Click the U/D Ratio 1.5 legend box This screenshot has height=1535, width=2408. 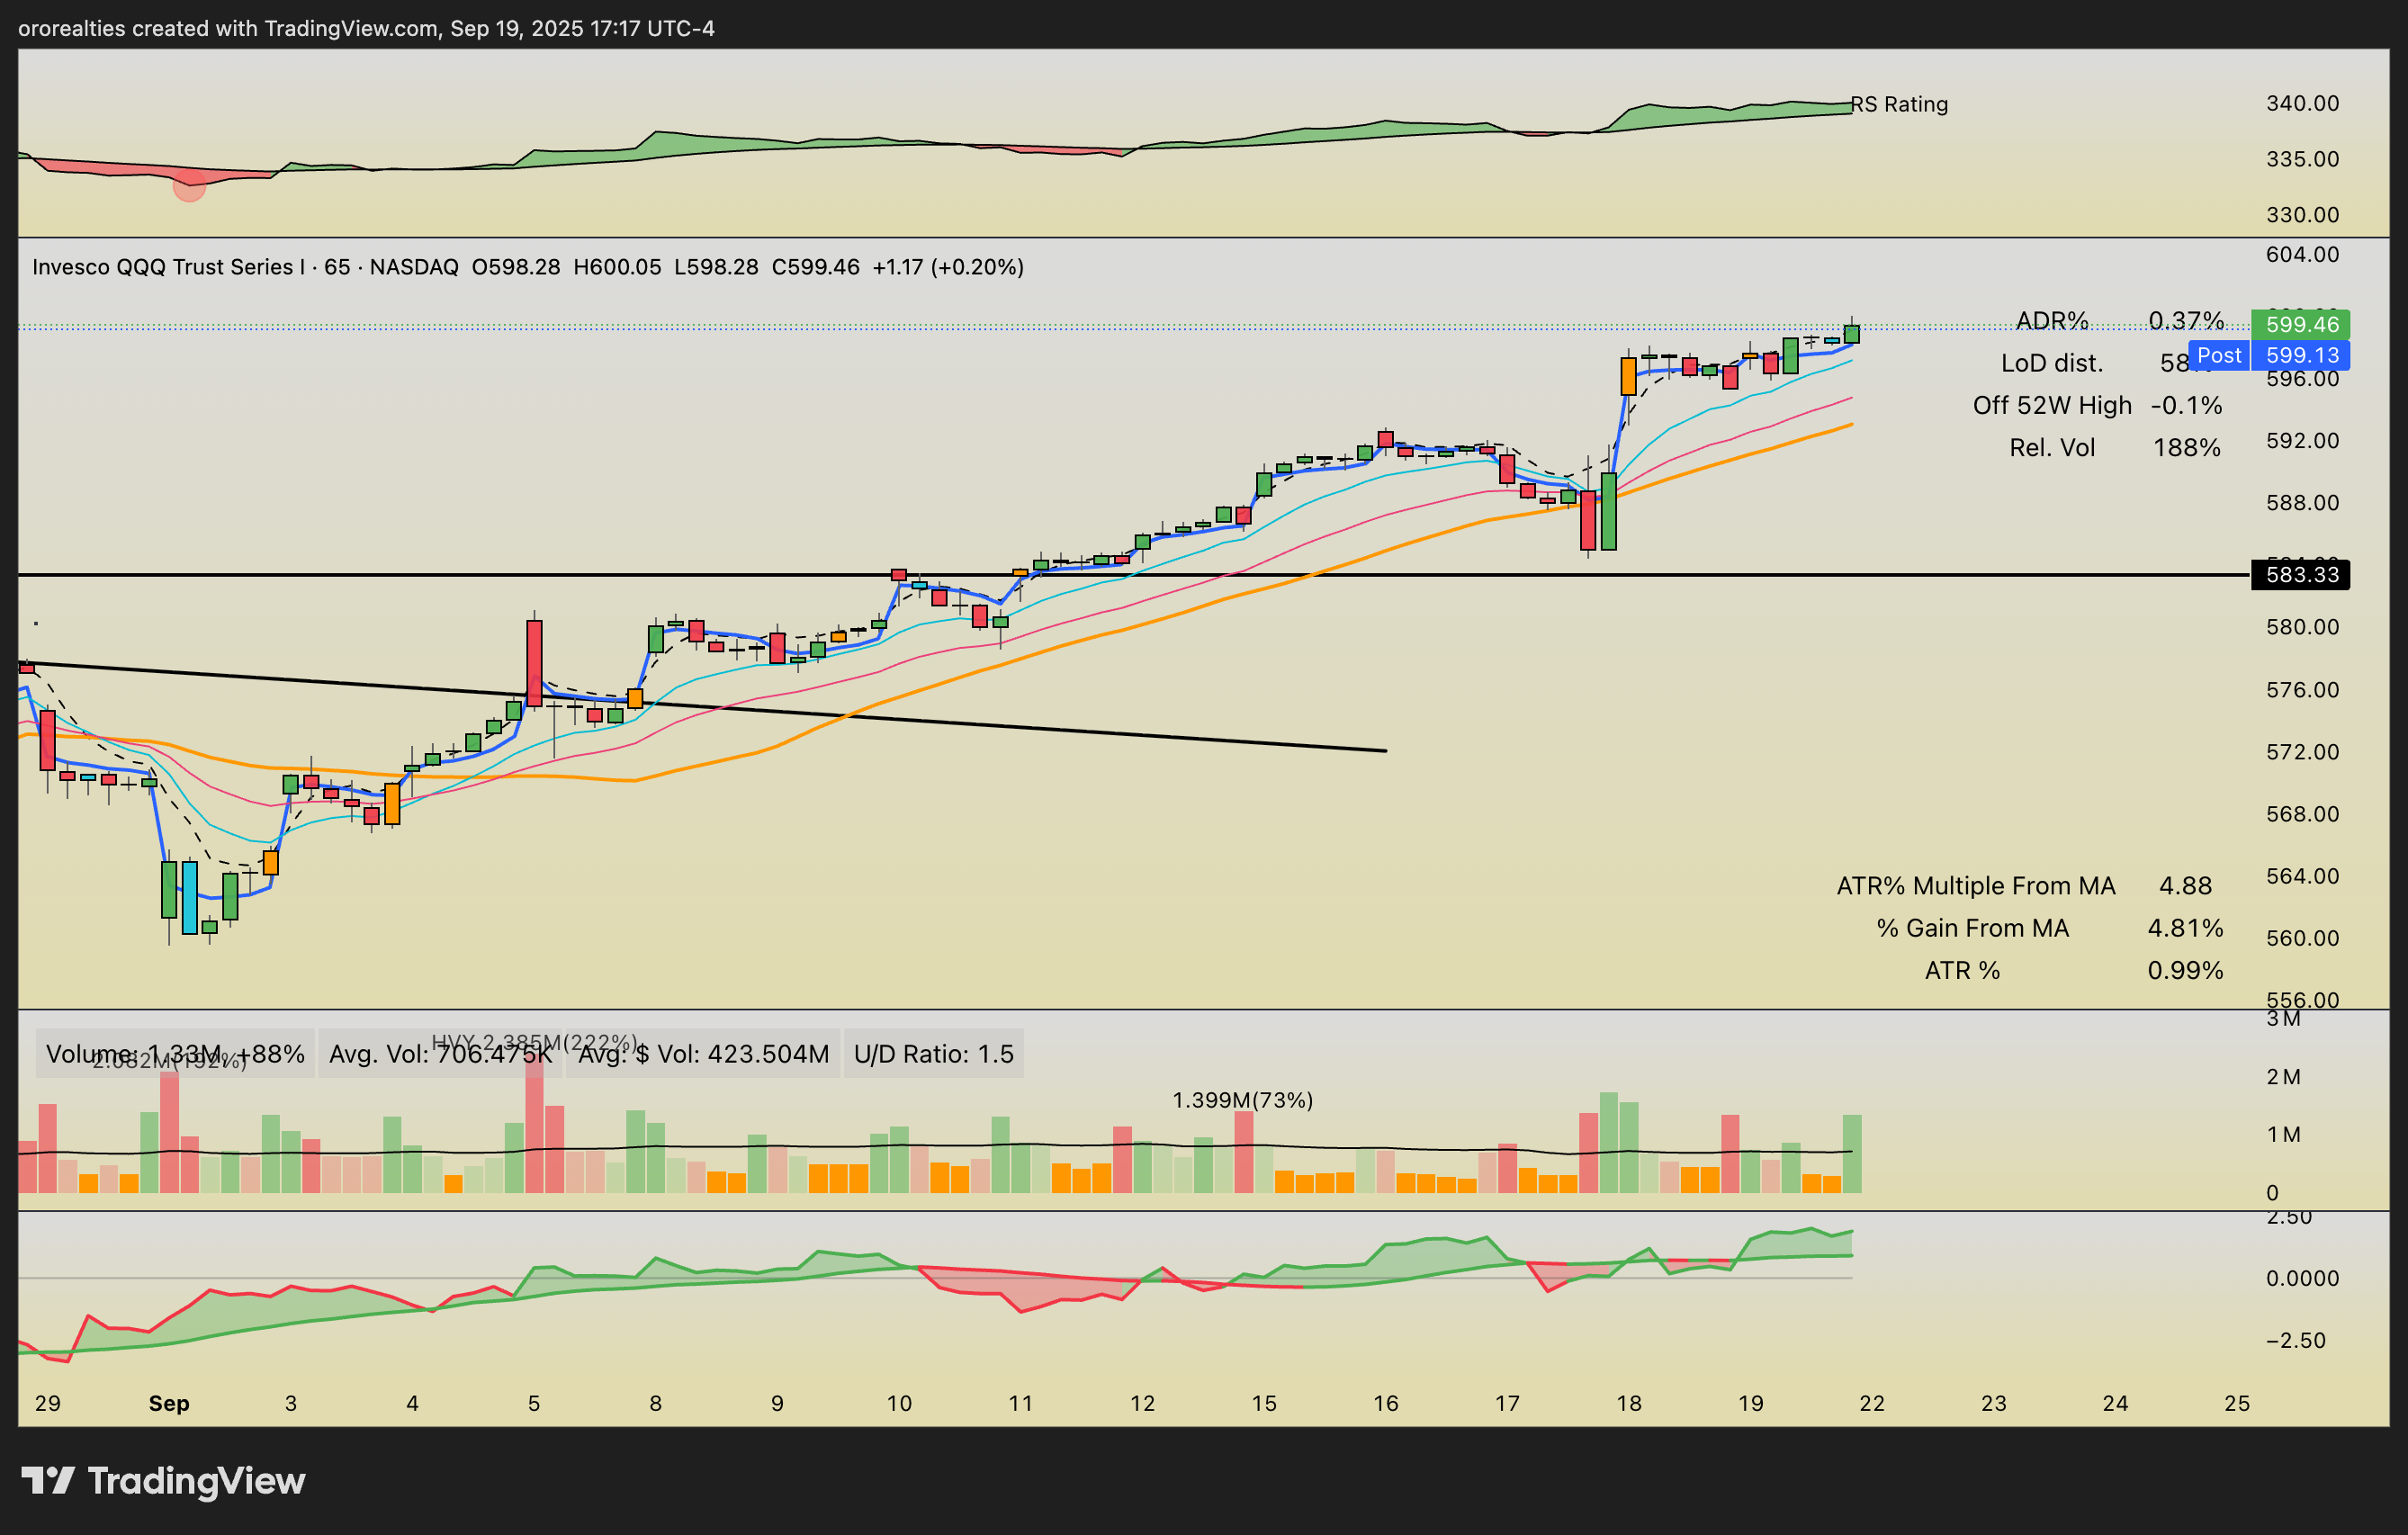933,1054
